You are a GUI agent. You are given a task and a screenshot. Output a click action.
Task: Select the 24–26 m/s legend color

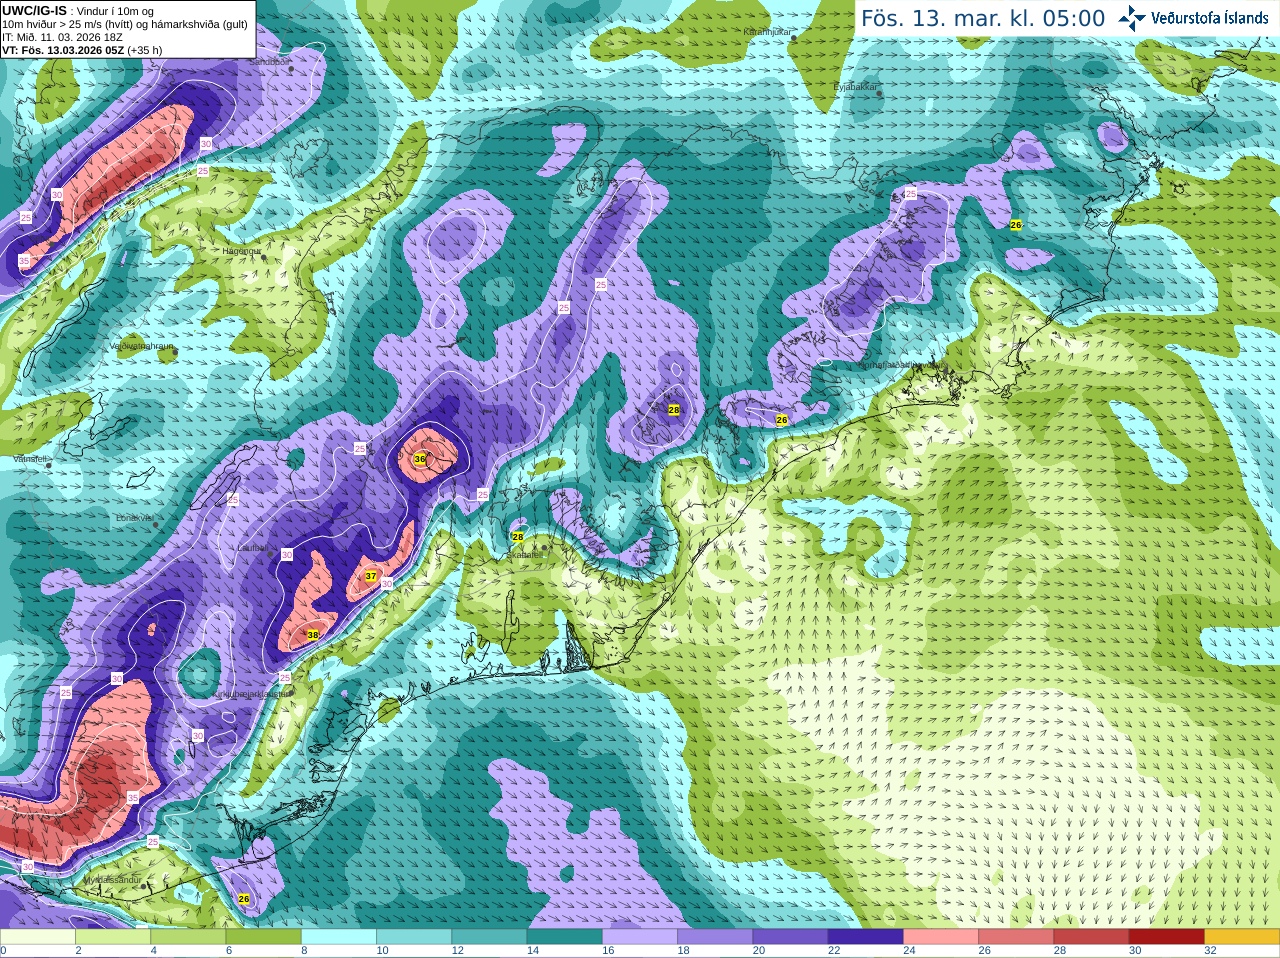coord(941,937)
